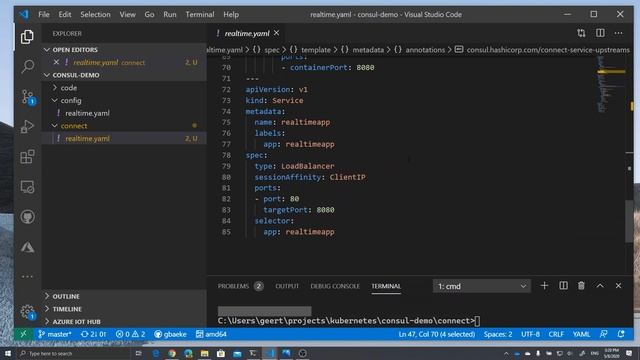This screenshot has height=360, width=640.
Task: Open the Run and Debug view
Action: pyautogui.click(x=27, y=127)
